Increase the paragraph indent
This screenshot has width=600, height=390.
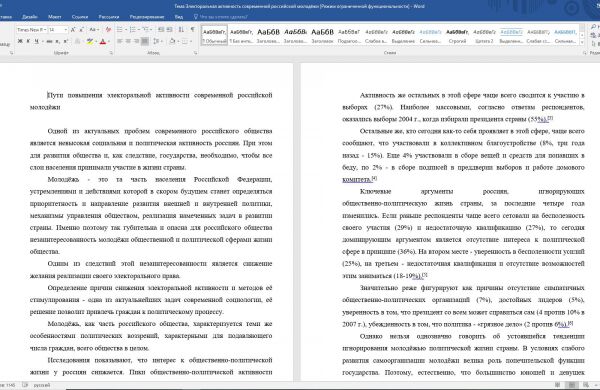tap(170, 29)
